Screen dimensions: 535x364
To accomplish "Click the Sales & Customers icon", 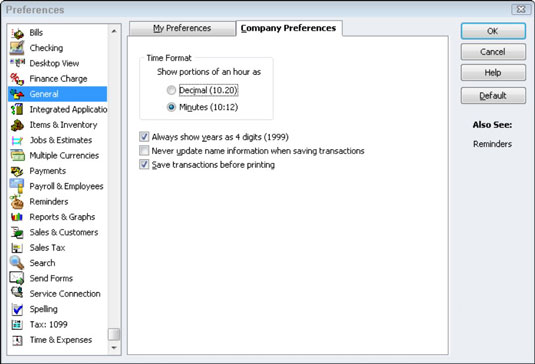I will pyautogui.click(x=17, y=232).
